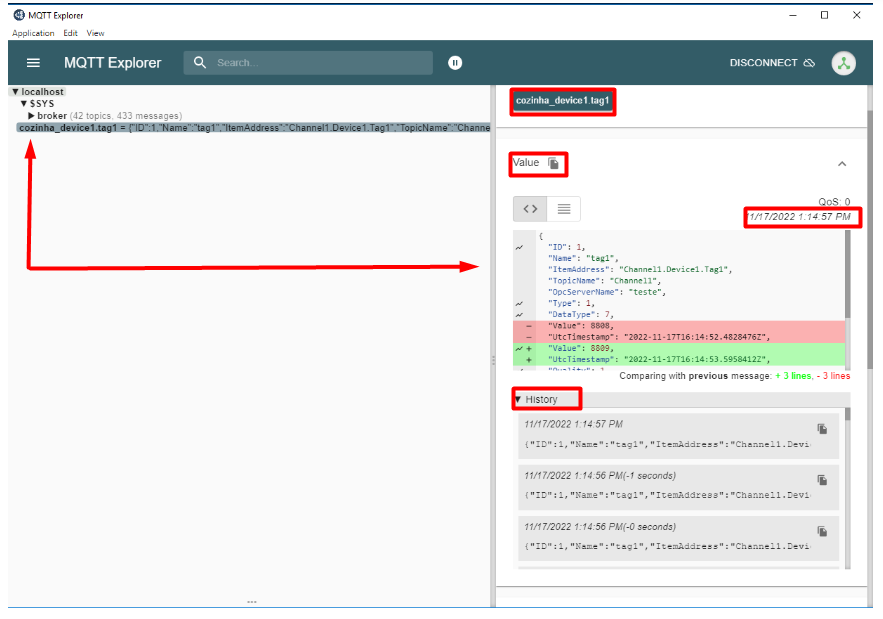Copy the 1:14:57 PM history entry
The width and height of the screenshot is (883, 619).
pos(822,429)
